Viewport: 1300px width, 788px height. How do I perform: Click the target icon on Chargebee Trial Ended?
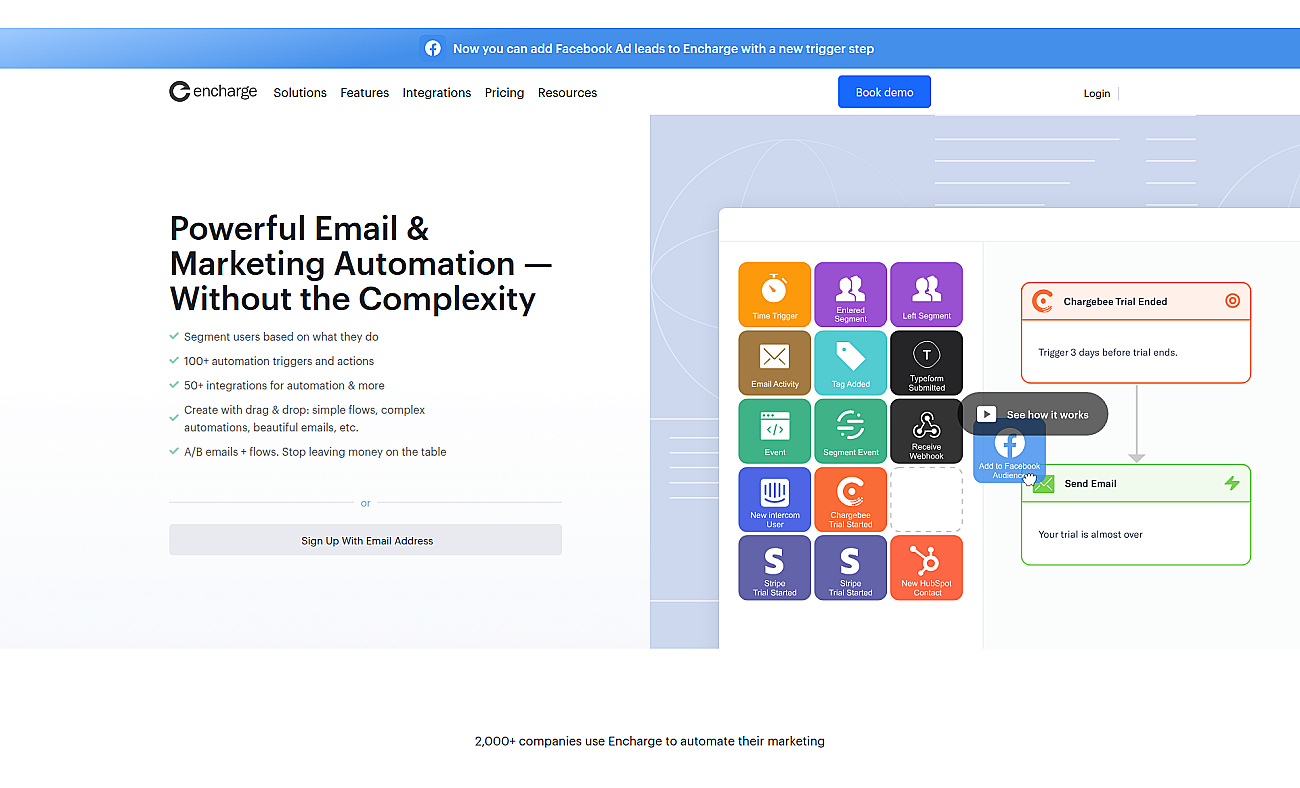1232,300
